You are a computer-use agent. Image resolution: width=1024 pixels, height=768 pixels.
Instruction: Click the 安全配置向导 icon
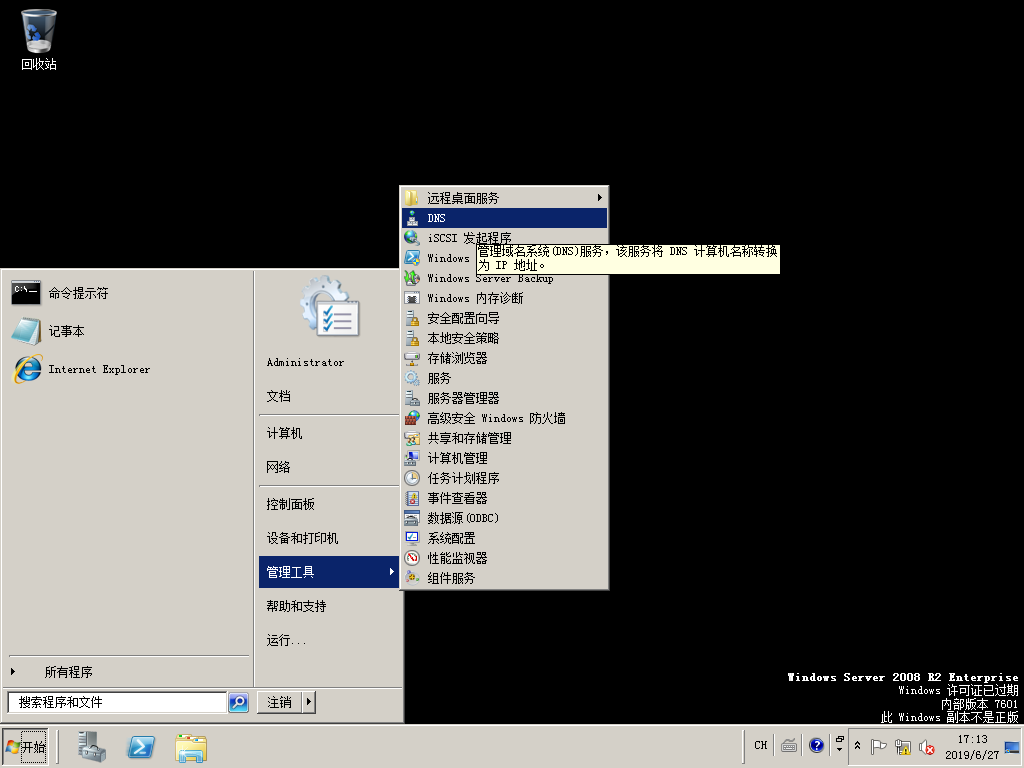[412, 318]
